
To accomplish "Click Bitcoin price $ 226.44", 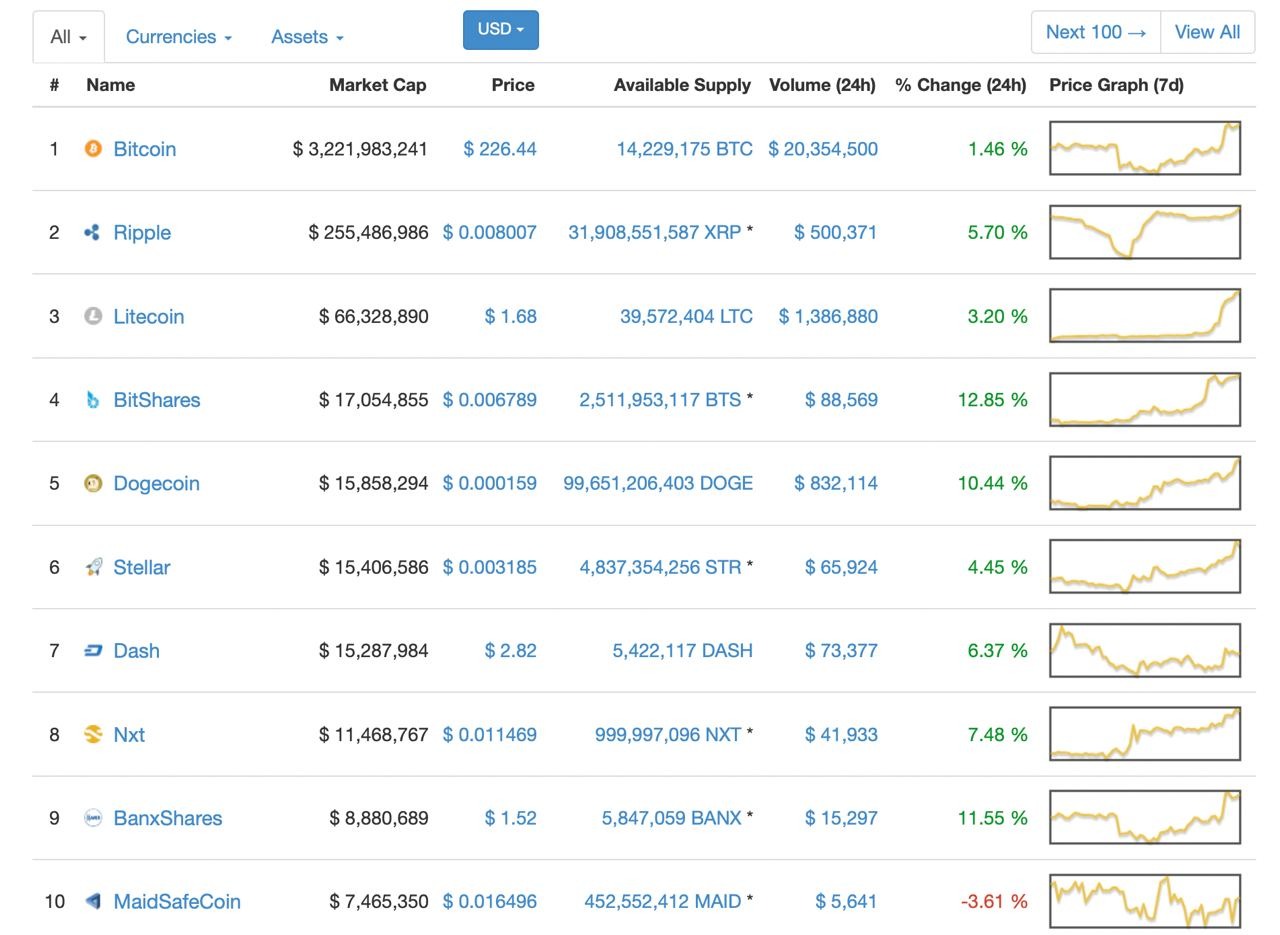I will [500, 149].
